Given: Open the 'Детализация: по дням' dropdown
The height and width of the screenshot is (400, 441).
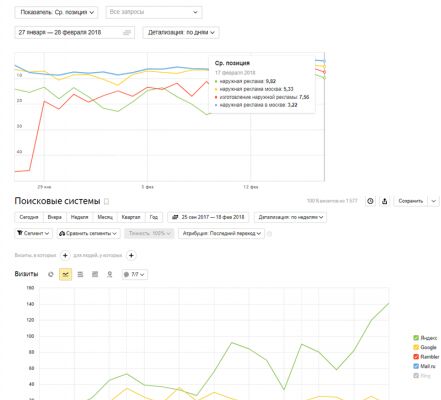Looking at the screenshot, I should [x=181, y=32].
